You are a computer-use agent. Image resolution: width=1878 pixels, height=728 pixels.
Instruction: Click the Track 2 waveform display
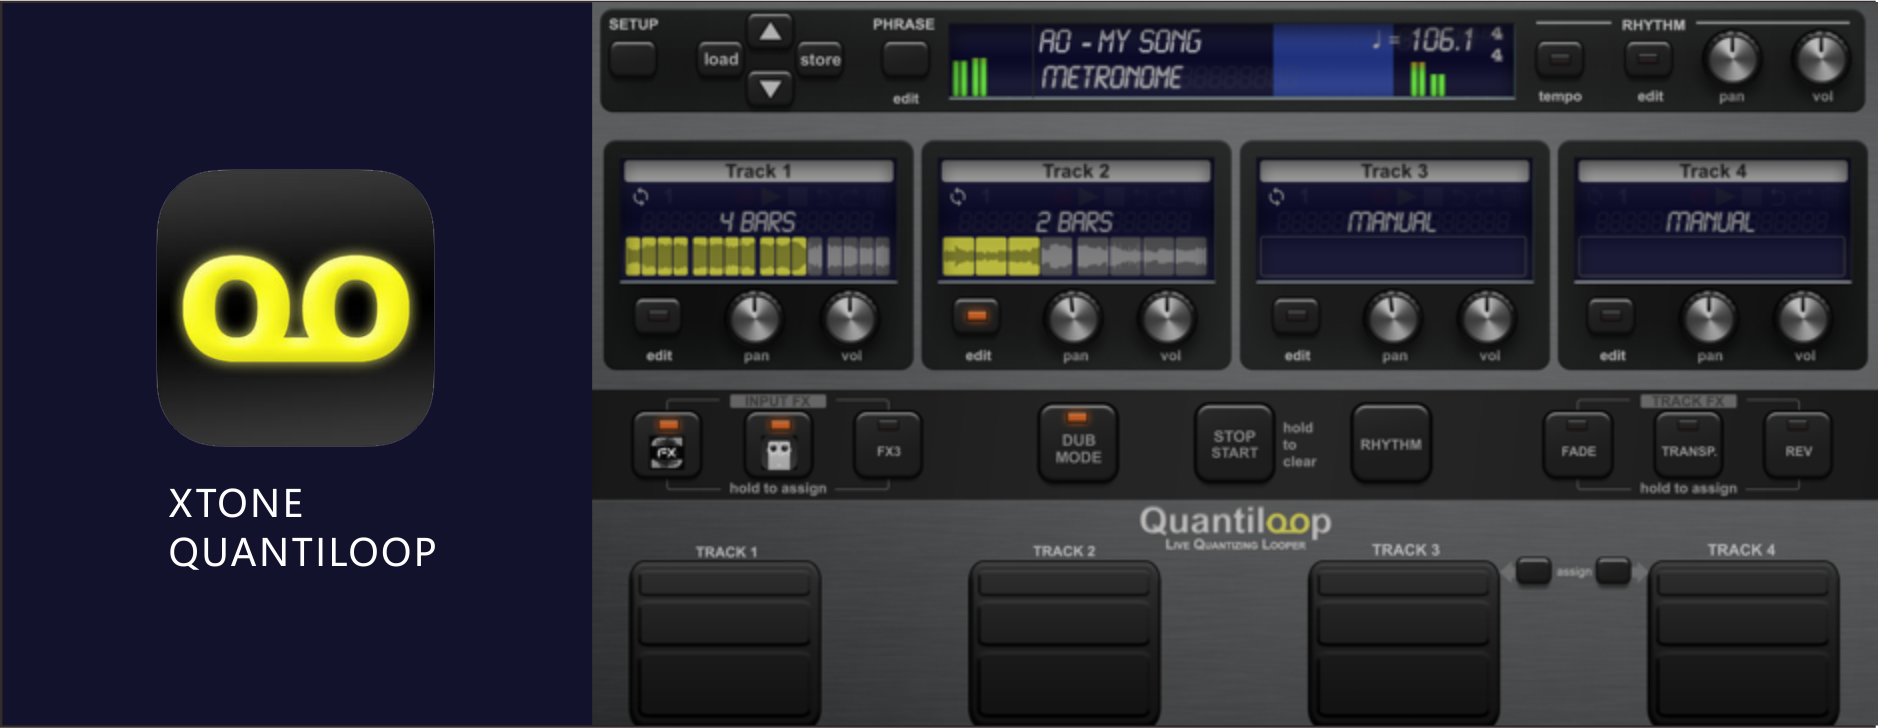pos(1075,256)
